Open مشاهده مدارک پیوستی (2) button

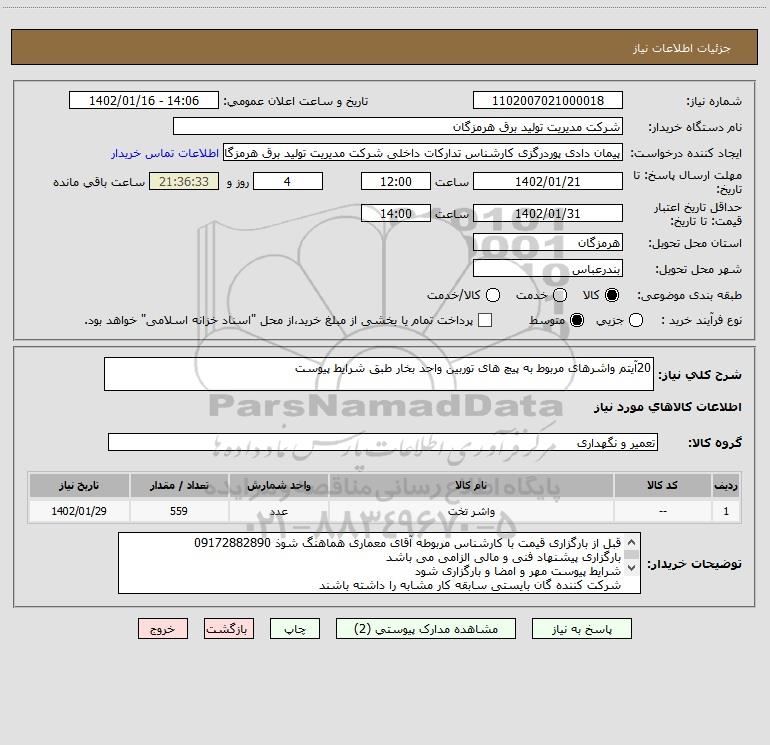(x=426, y=629)
